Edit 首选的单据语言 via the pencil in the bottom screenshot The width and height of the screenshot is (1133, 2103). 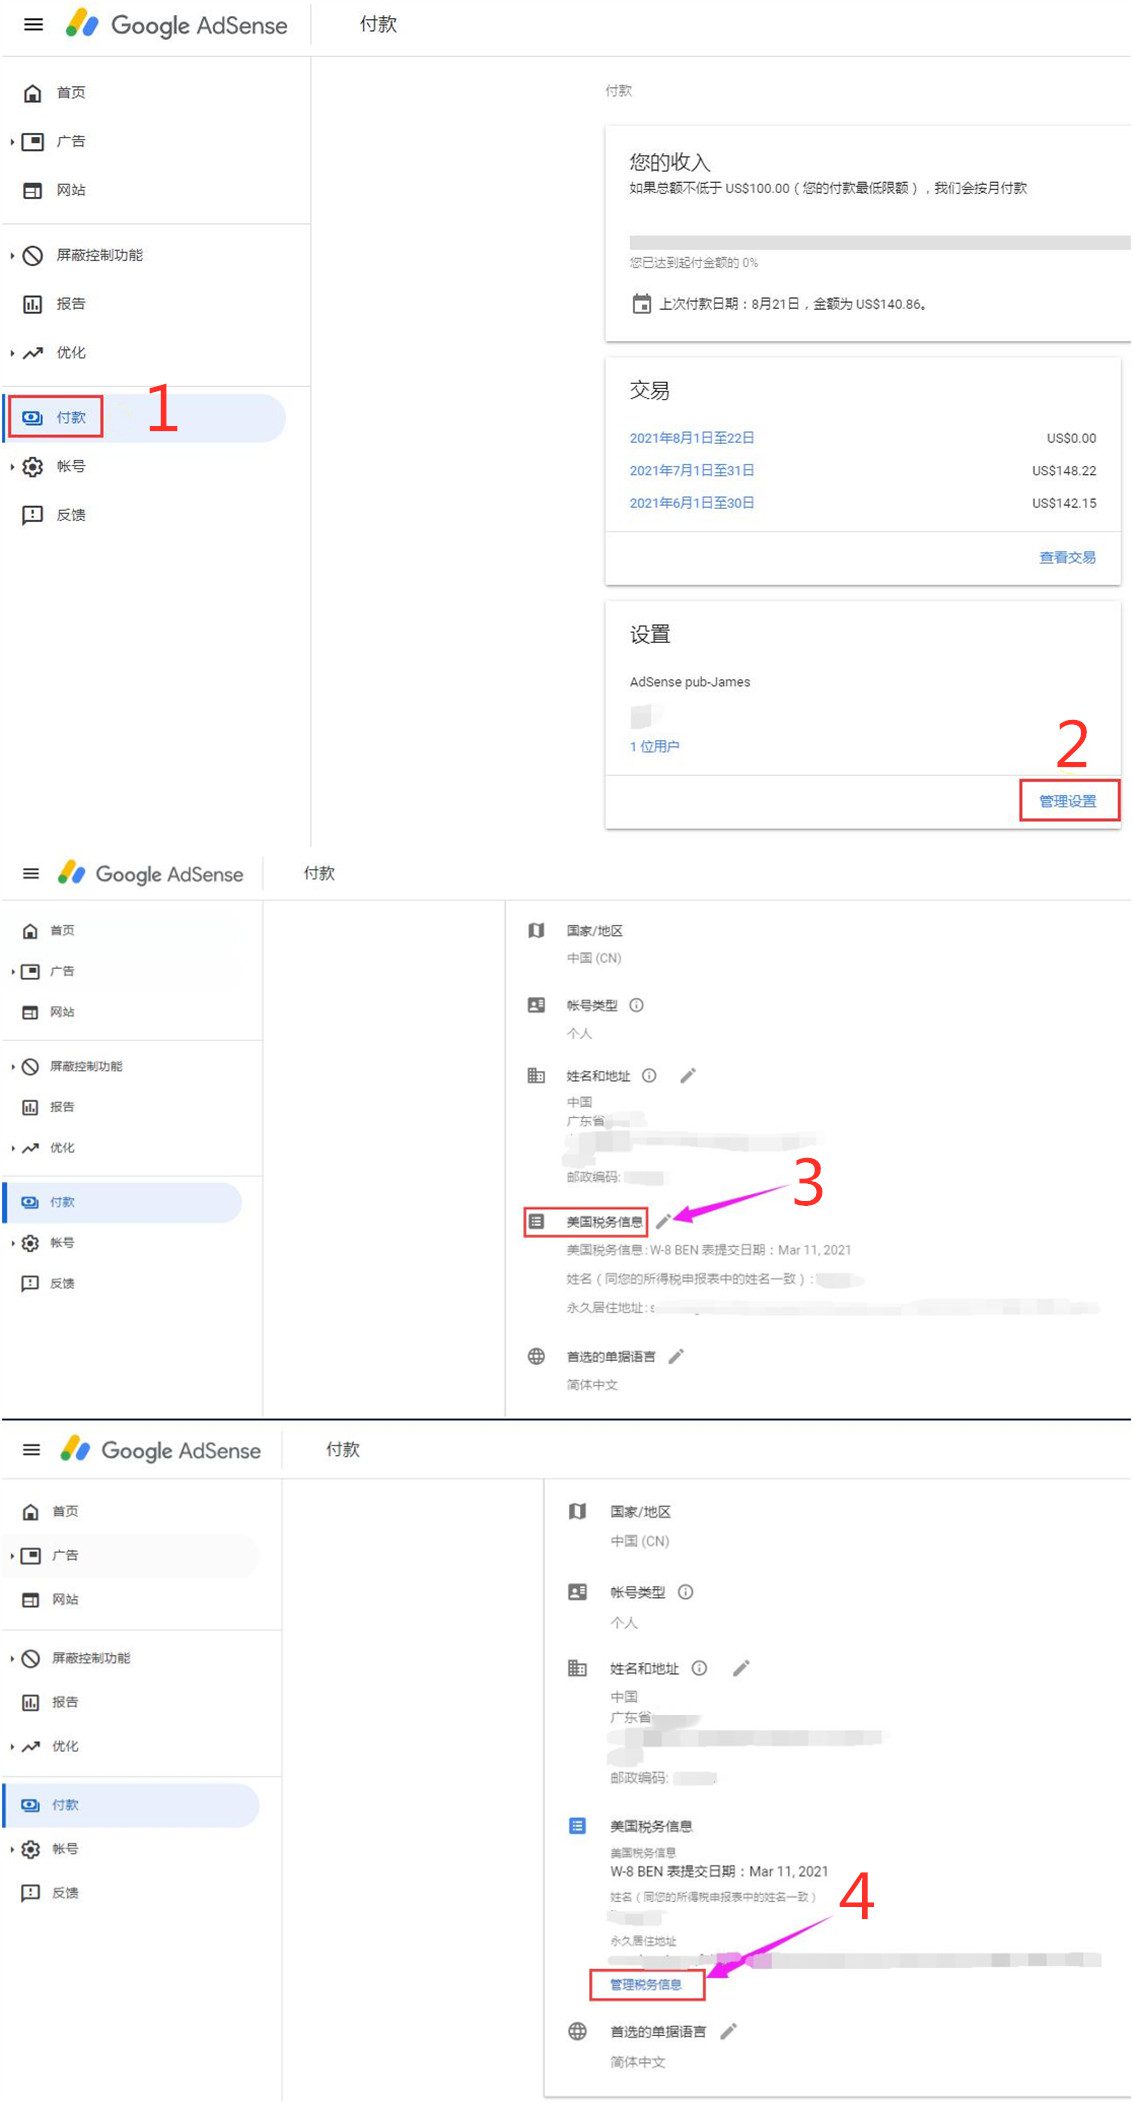pos(728,2032)
